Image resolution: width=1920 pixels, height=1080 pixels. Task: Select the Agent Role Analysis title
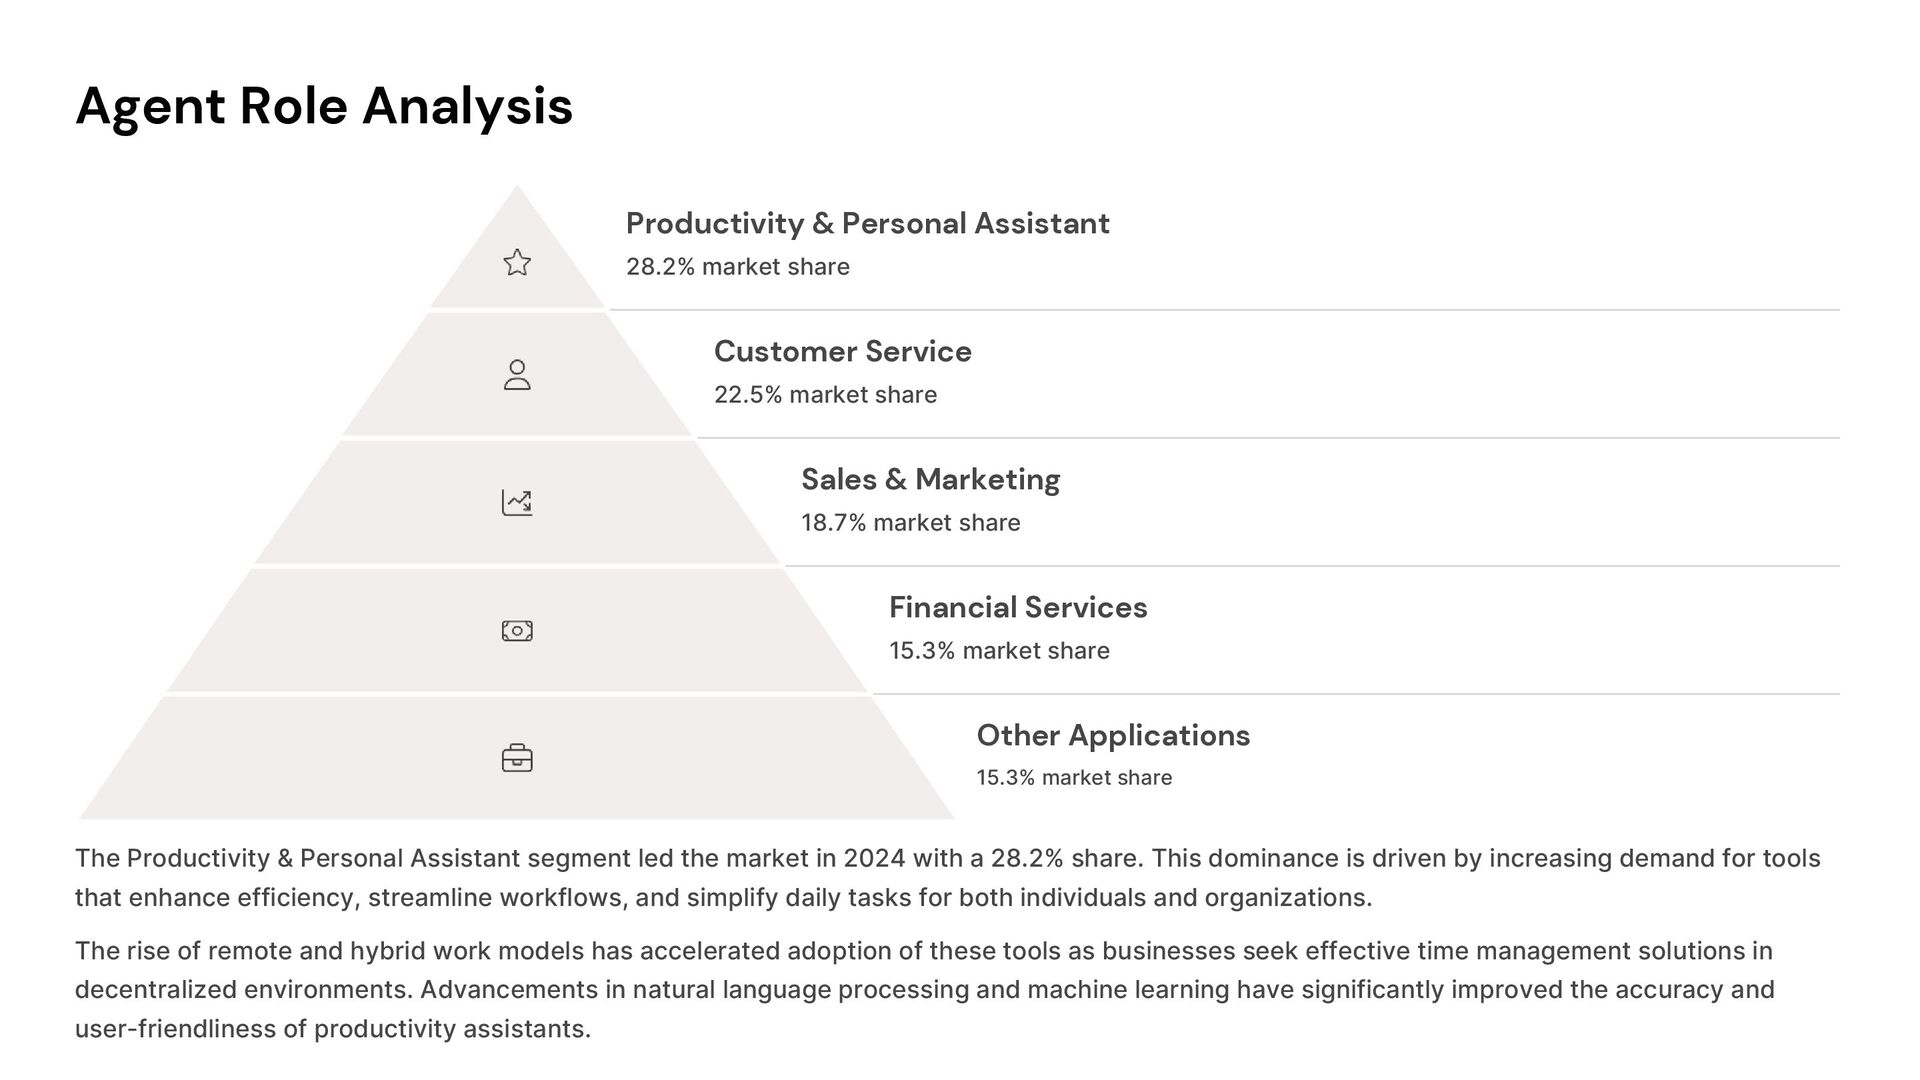pyautogui.click(x=324, y=106)
